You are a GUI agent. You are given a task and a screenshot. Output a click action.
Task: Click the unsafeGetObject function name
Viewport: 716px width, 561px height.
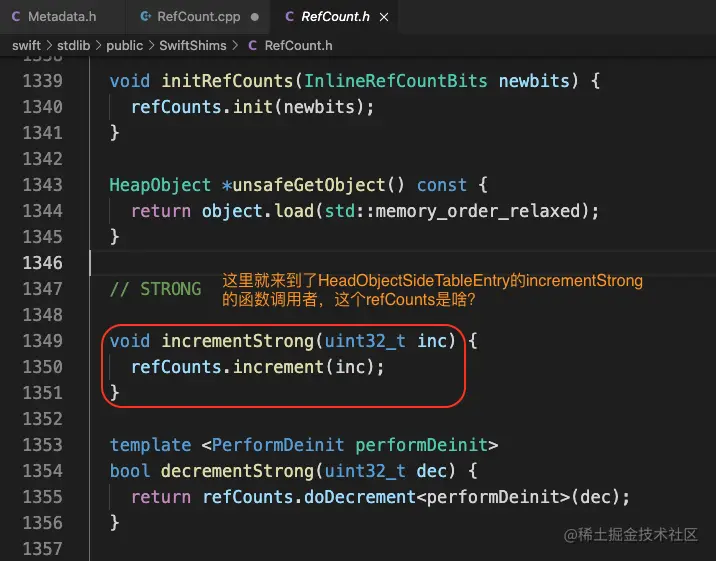coord(309,185)
